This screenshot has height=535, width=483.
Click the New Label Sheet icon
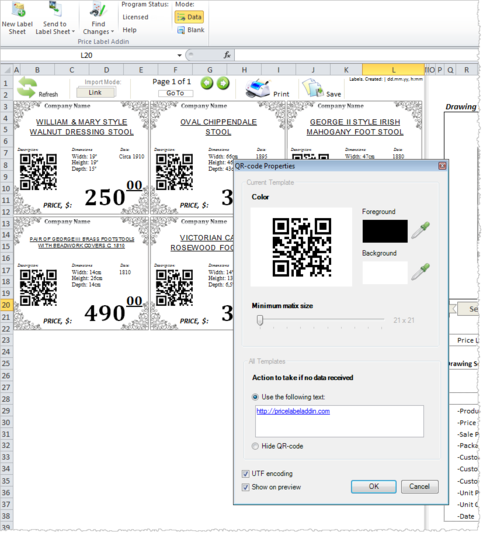tap(18, 9)
